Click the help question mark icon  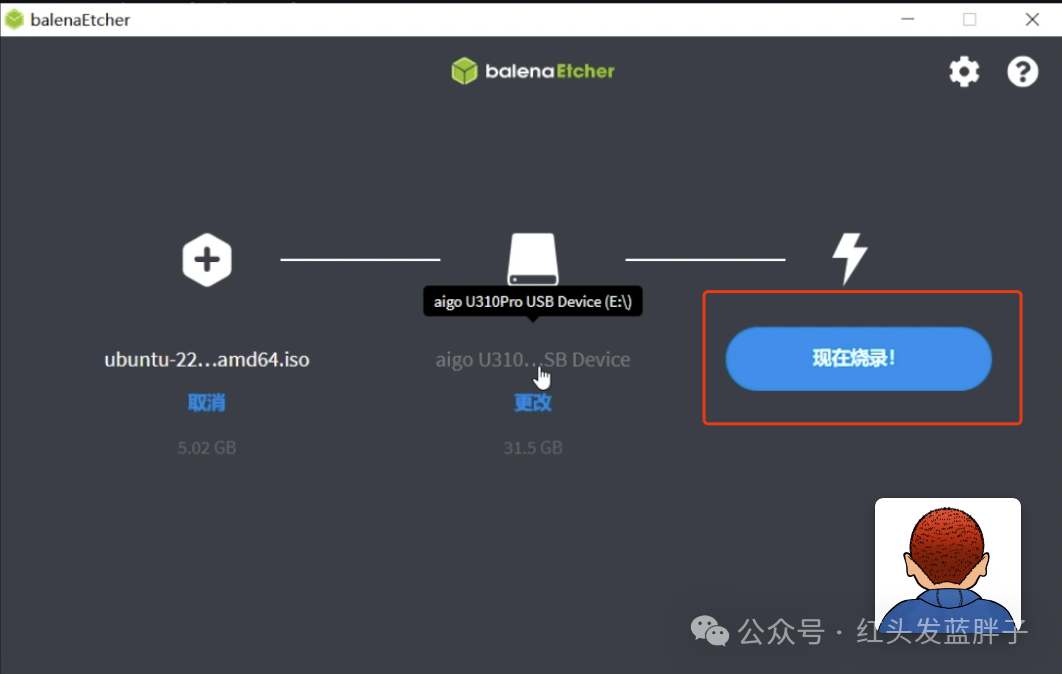pos(1022,71)
